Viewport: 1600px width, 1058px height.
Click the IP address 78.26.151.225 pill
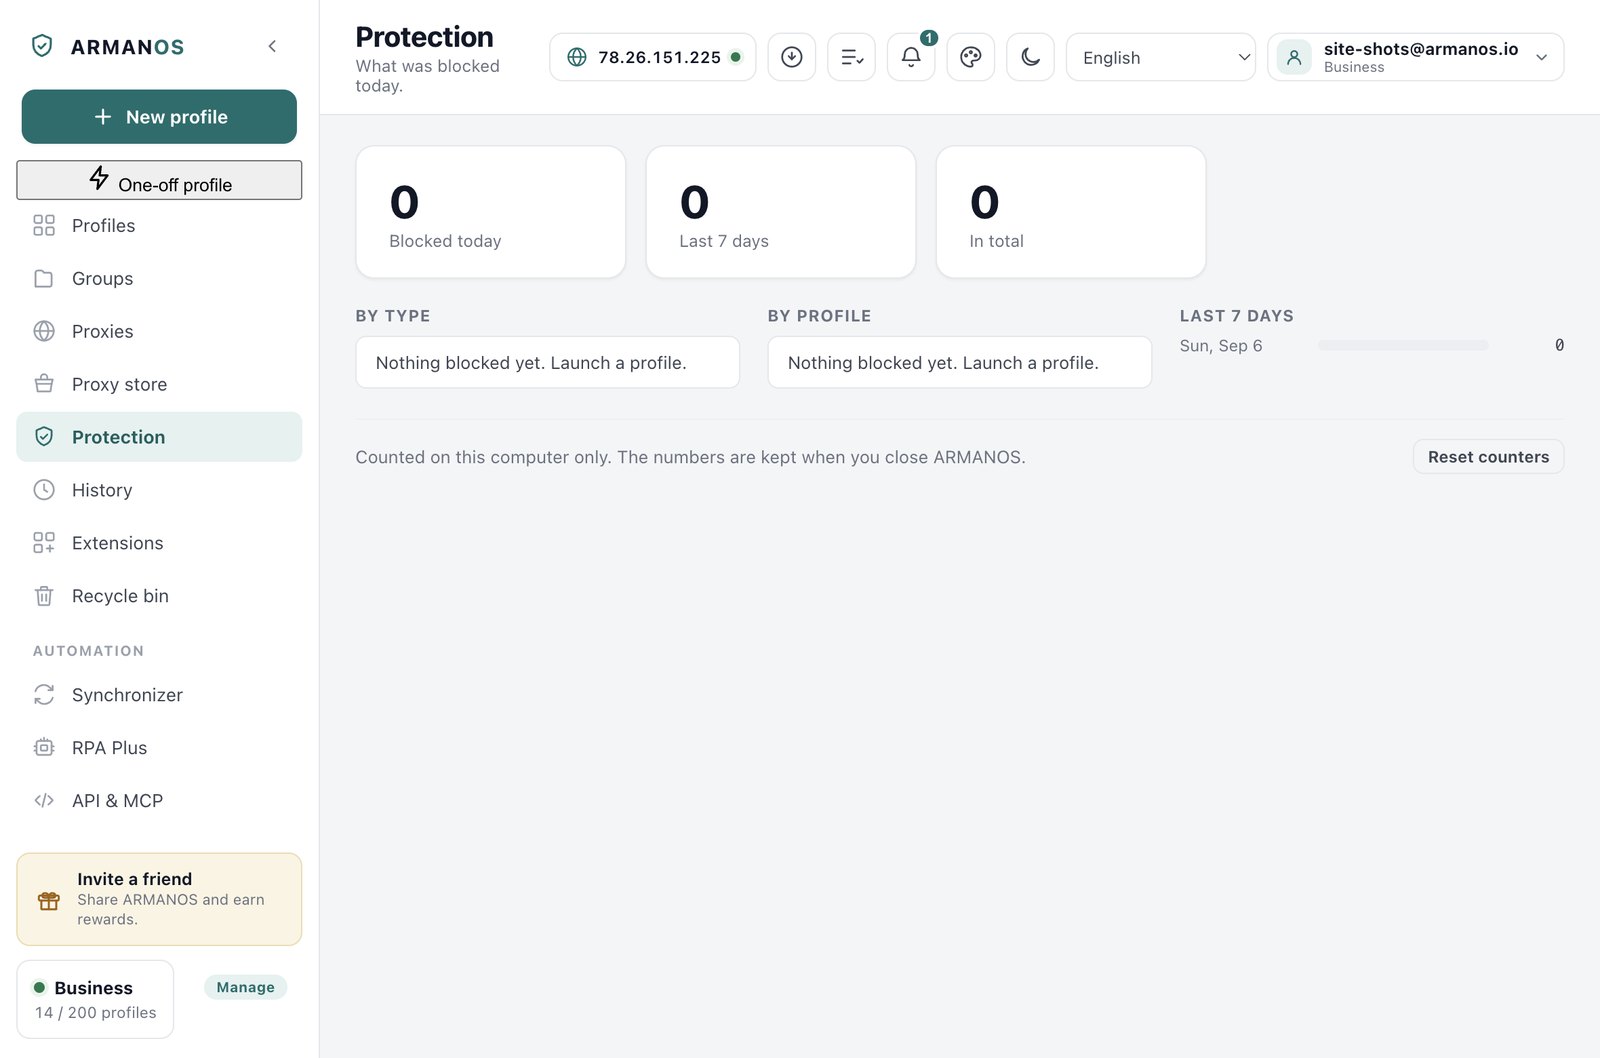(652, 57)
